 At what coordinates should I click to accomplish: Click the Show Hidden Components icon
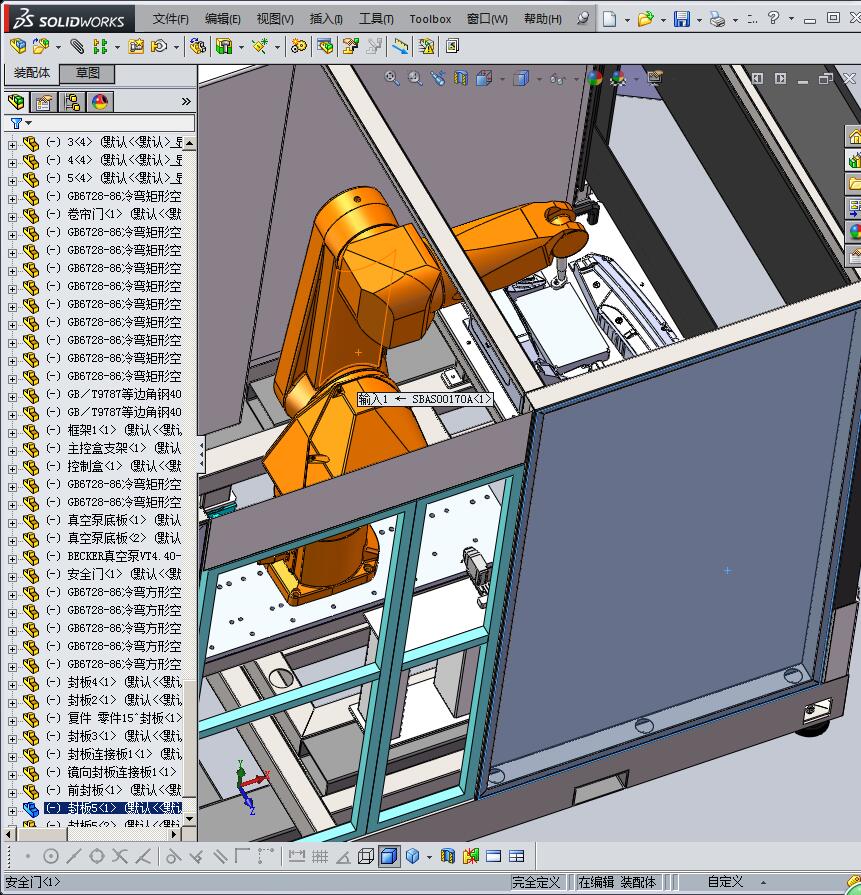(x=198, y=46)
